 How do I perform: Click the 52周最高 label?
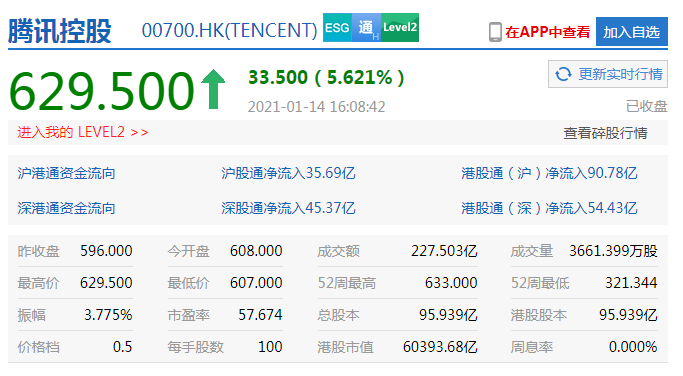[347, 283]
